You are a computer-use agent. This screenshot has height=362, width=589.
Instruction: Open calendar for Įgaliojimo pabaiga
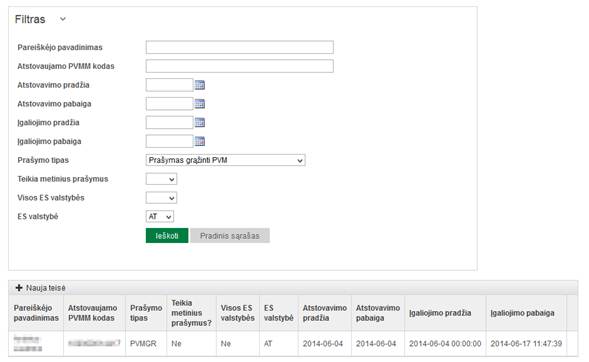(x=200, y=142)
